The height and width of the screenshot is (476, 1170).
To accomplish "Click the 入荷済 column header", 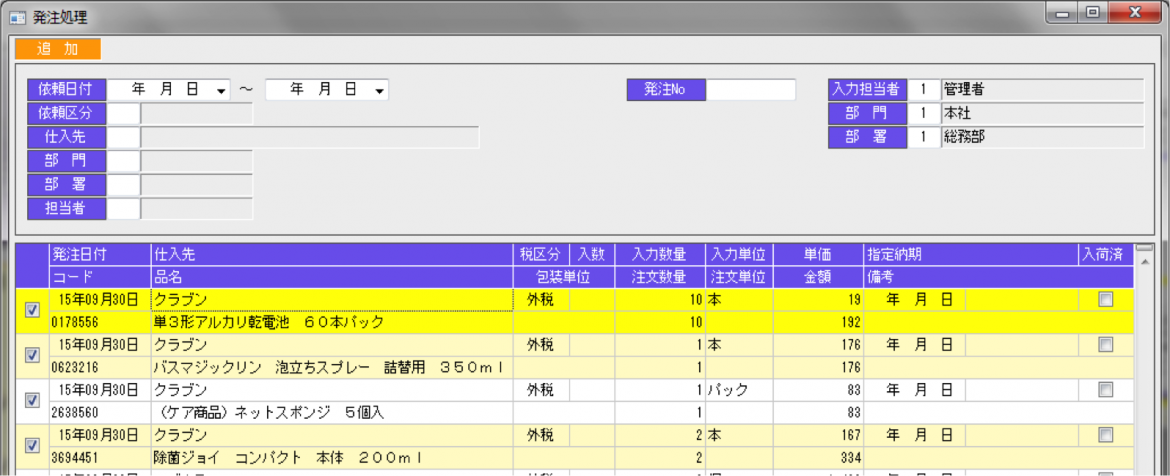I will click(x=1105, y=254).
